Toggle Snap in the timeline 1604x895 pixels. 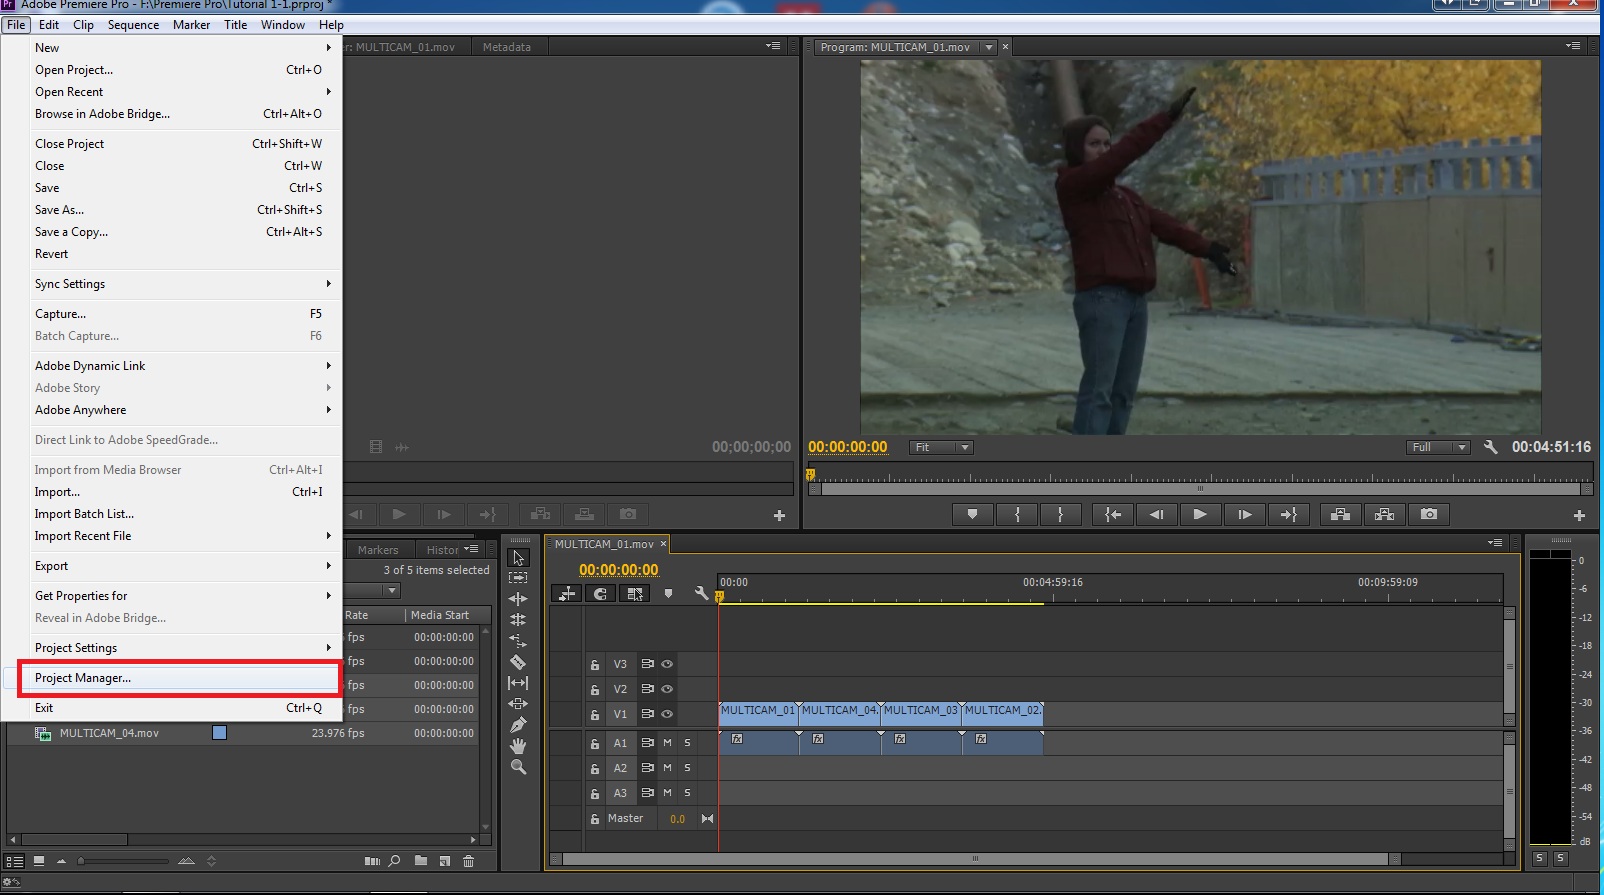click(600, 593)
